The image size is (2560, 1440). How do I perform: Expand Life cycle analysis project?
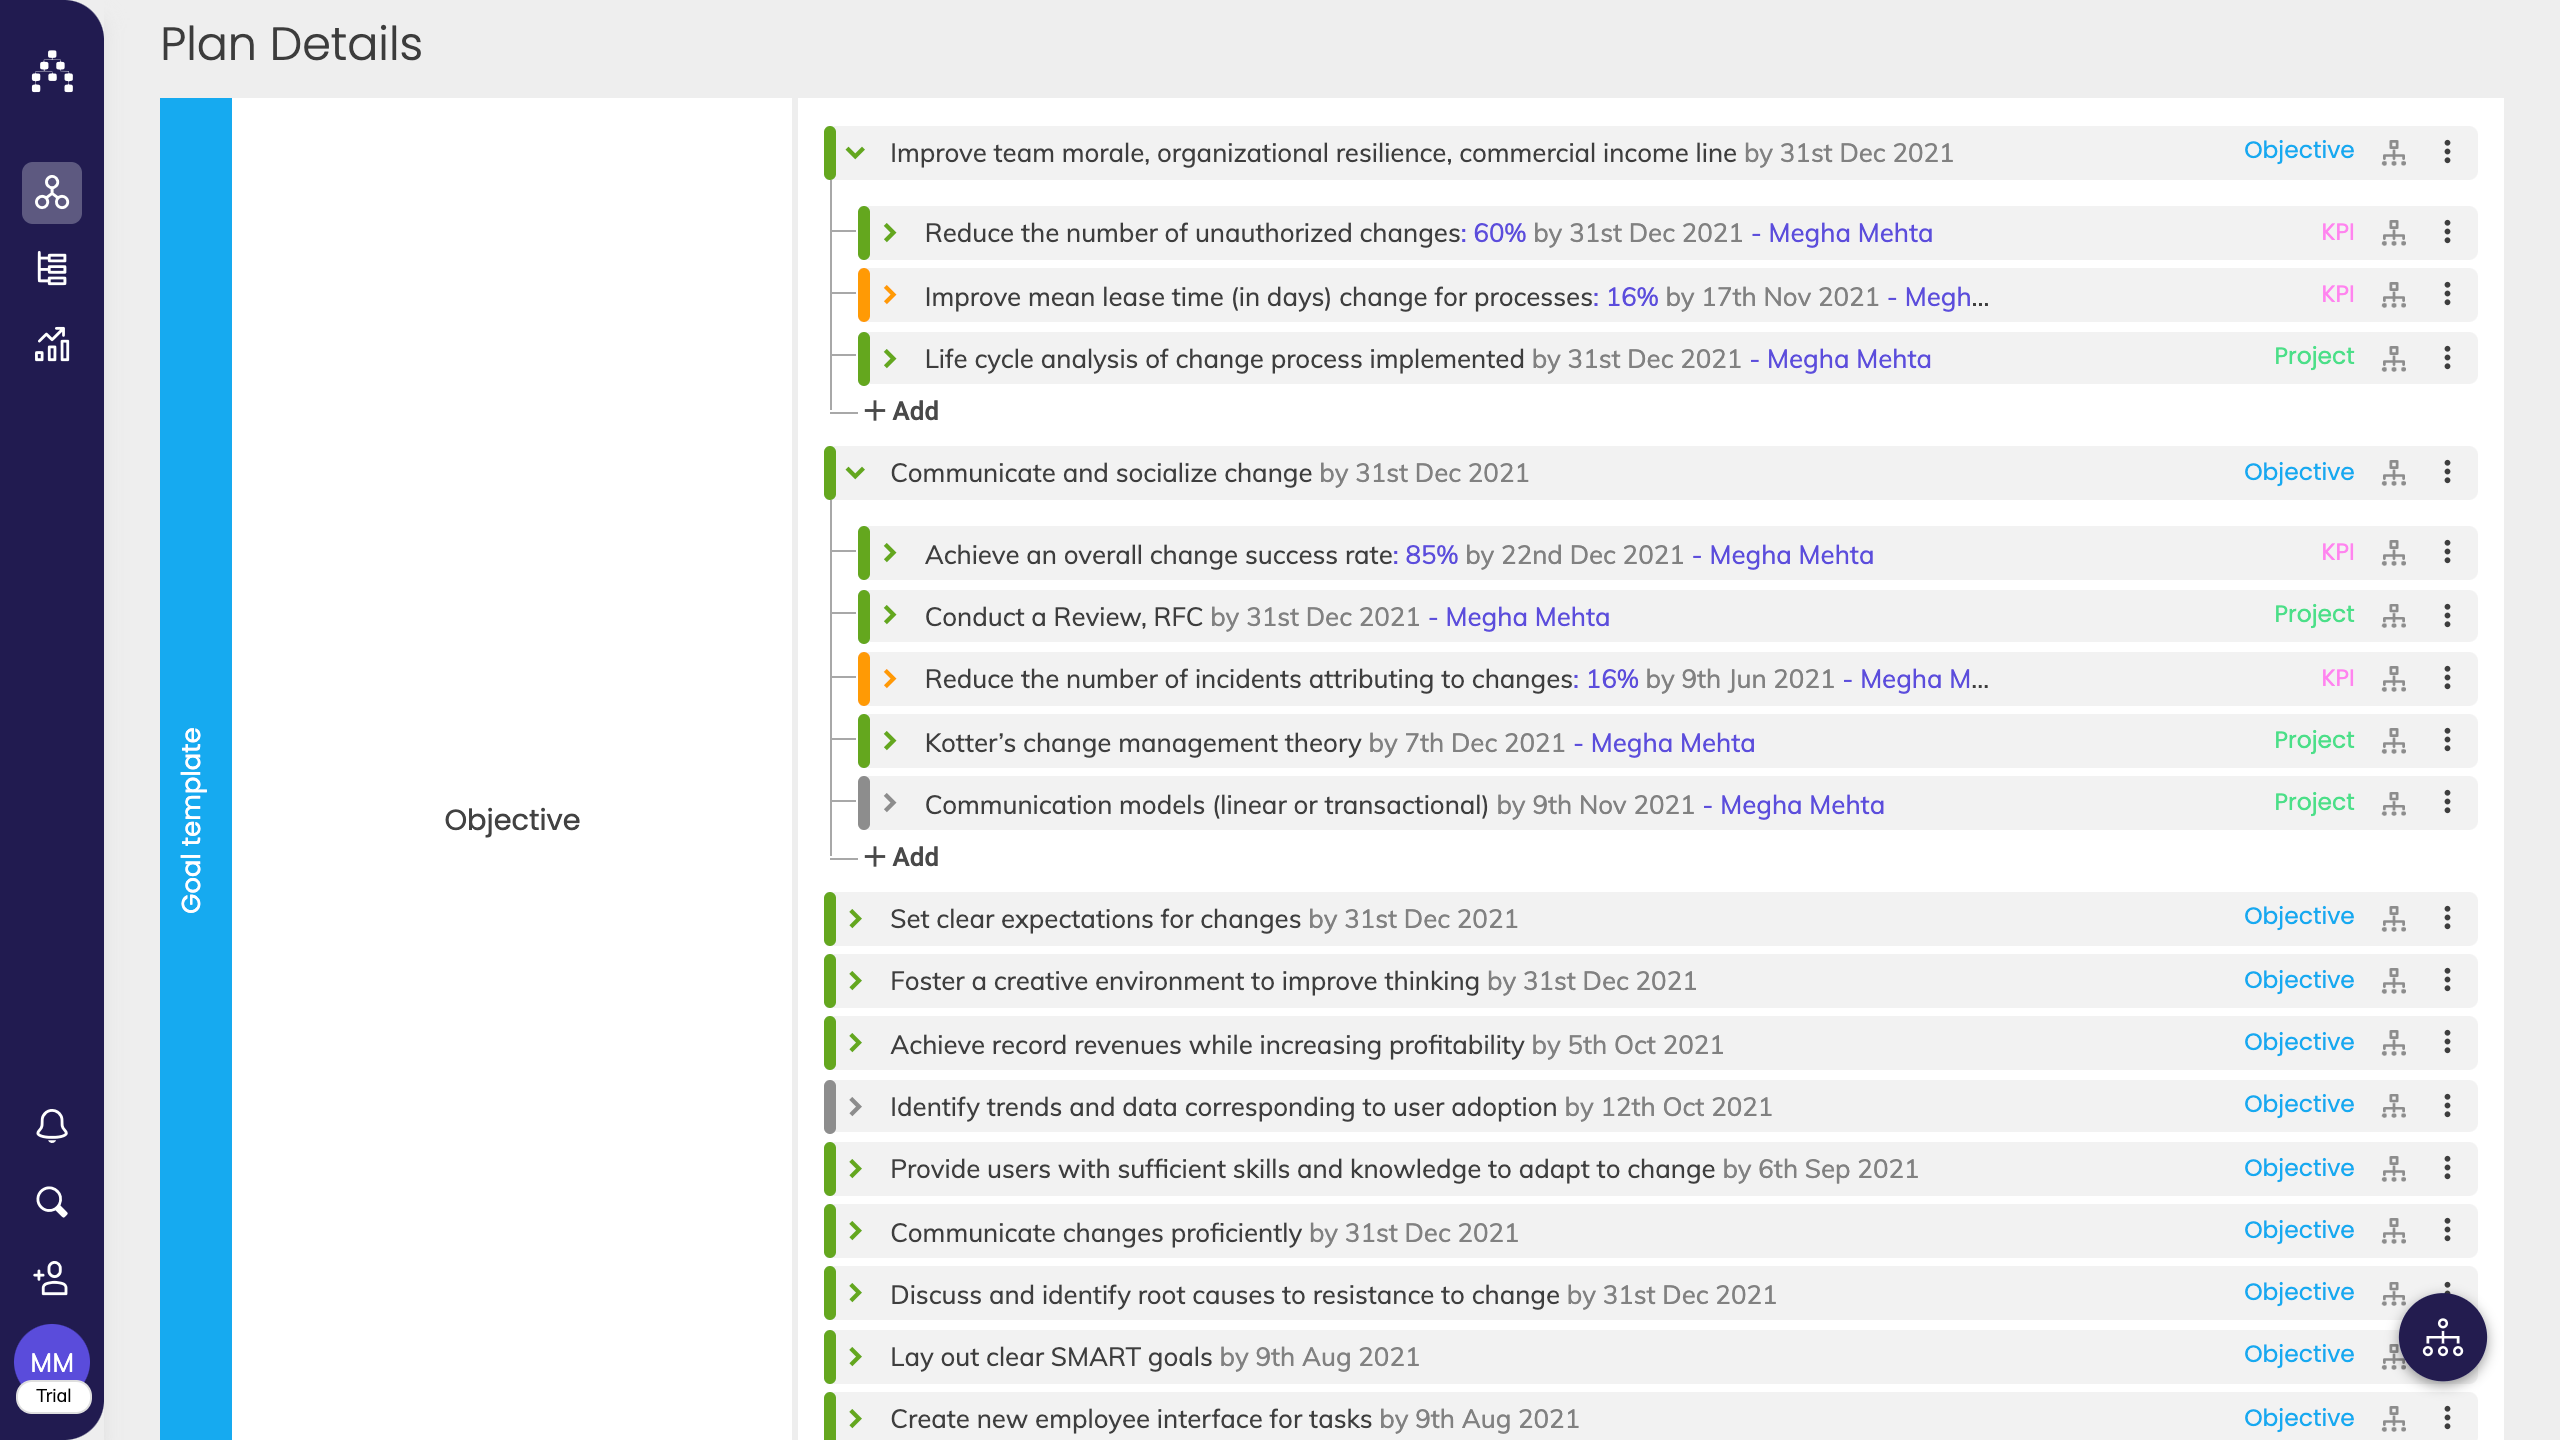(890, 358)
